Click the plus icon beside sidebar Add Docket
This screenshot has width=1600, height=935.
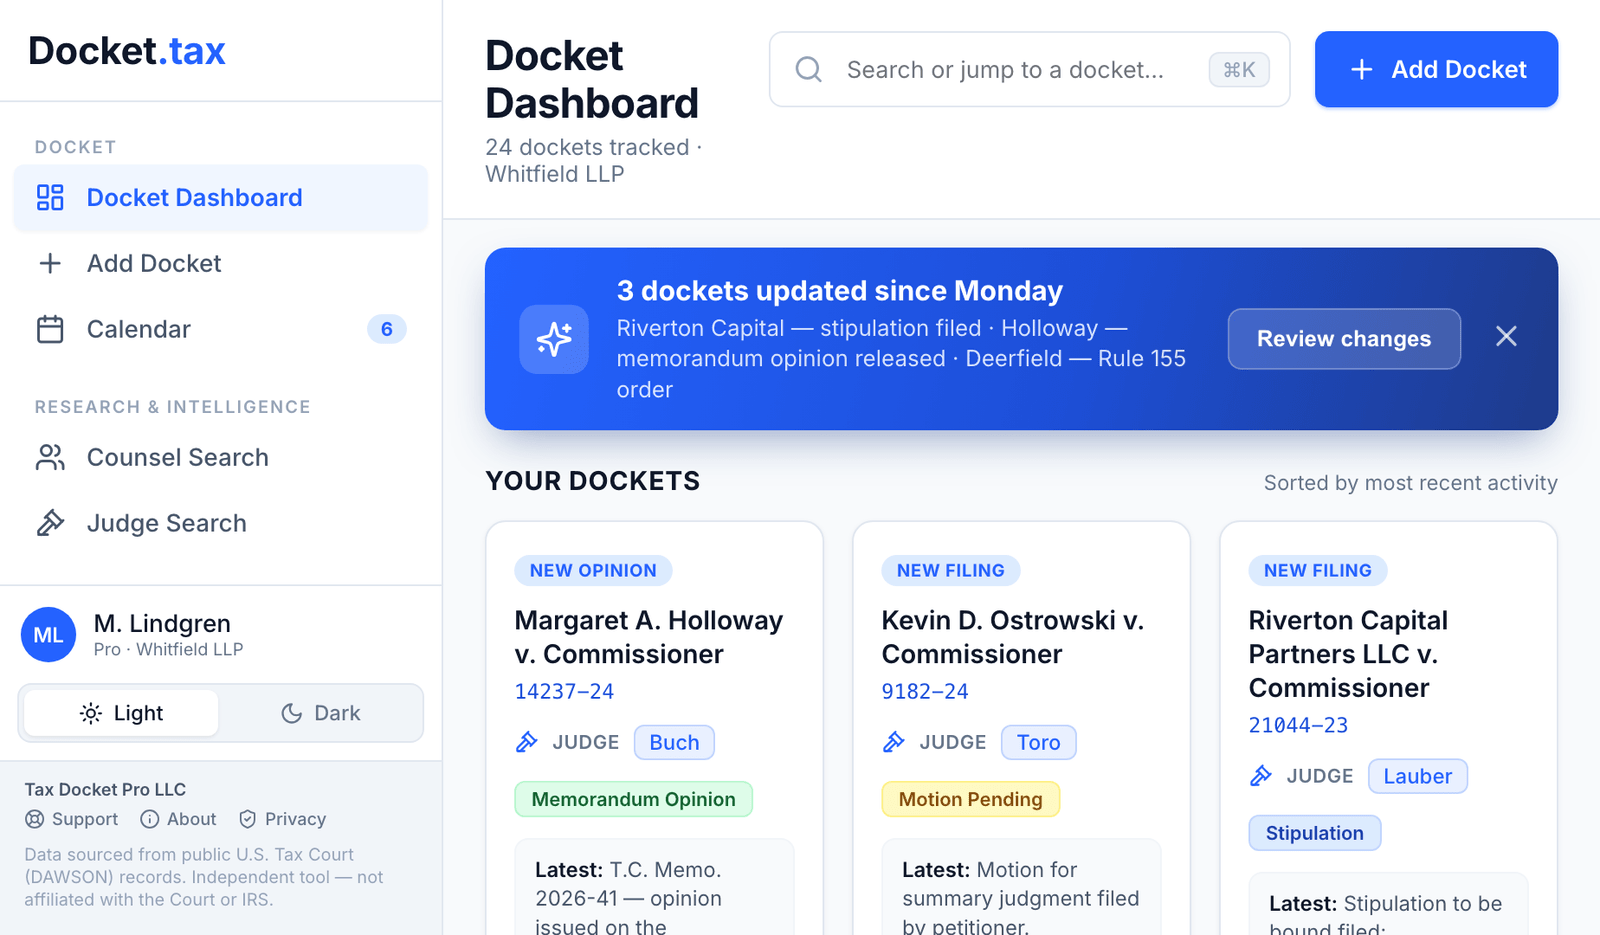point(50,264)
